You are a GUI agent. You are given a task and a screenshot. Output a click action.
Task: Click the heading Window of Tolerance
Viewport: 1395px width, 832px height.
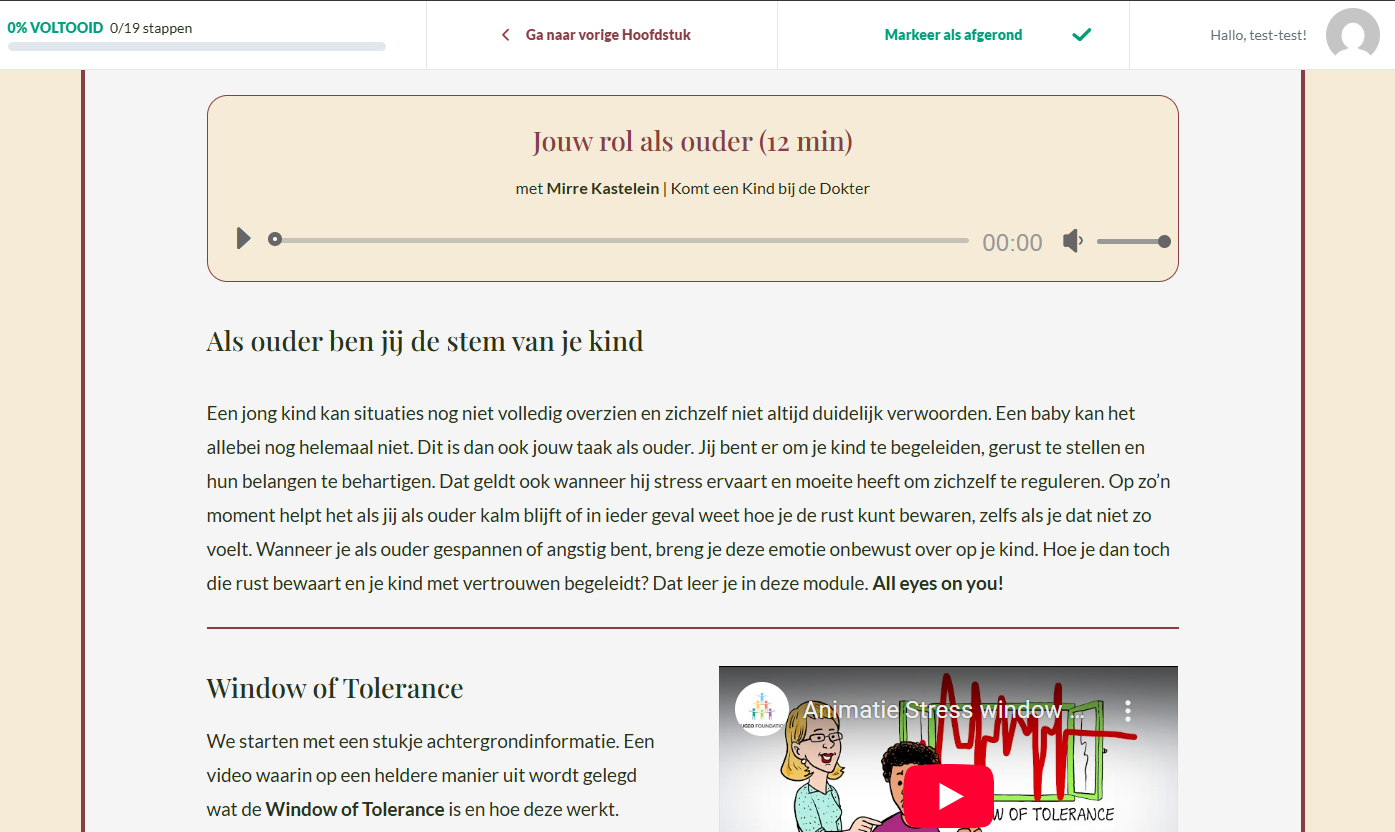[334, 688]
